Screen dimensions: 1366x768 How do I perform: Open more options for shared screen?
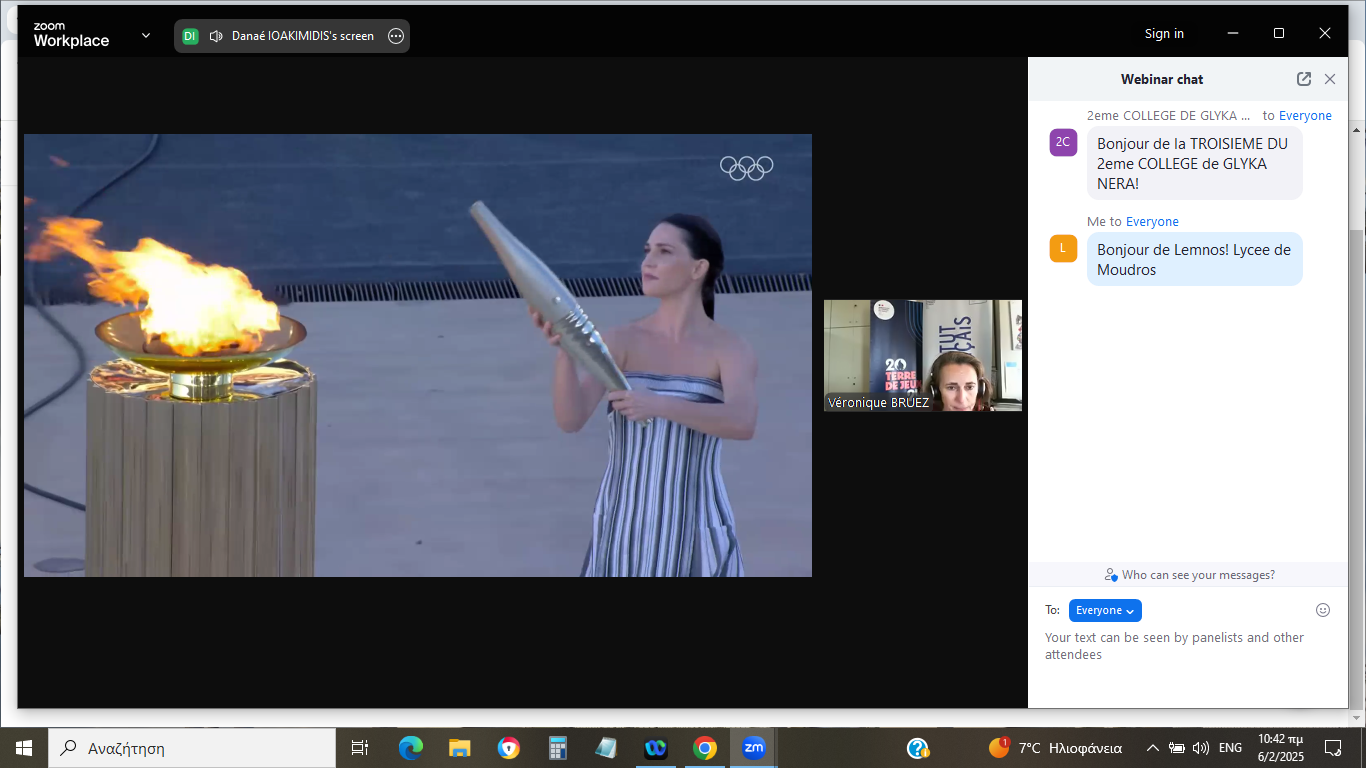(396, 36)
